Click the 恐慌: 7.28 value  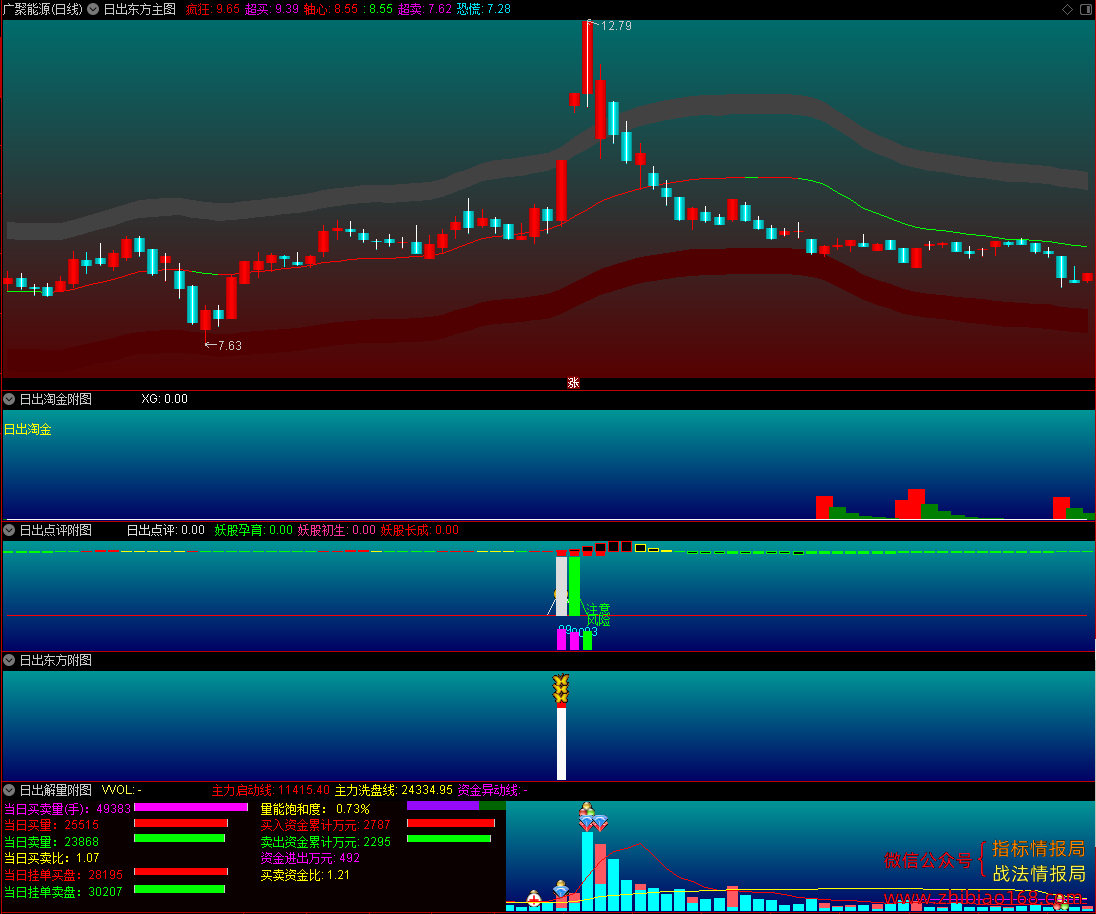click(483, 9)
